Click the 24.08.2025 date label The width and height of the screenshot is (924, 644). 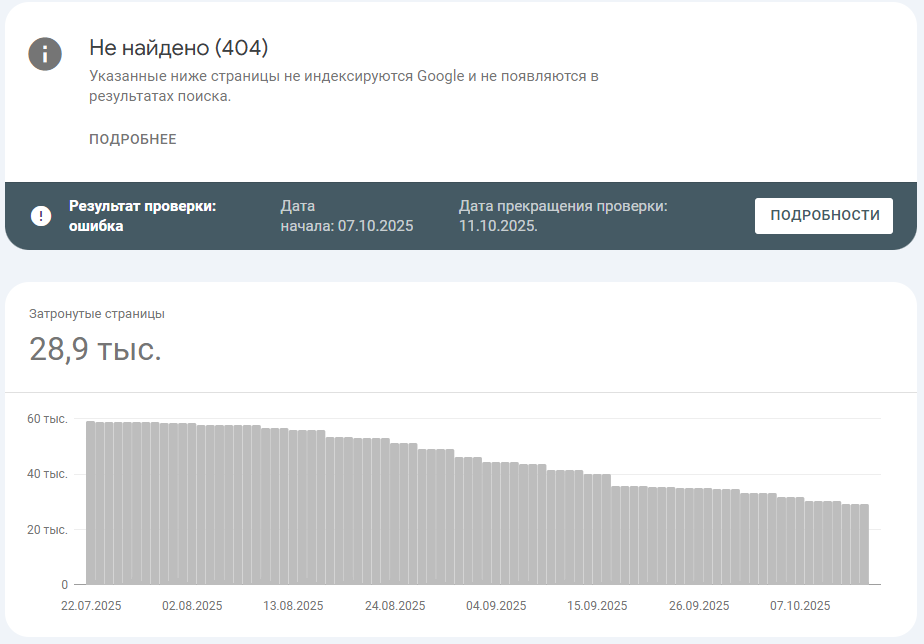point(395,606)
